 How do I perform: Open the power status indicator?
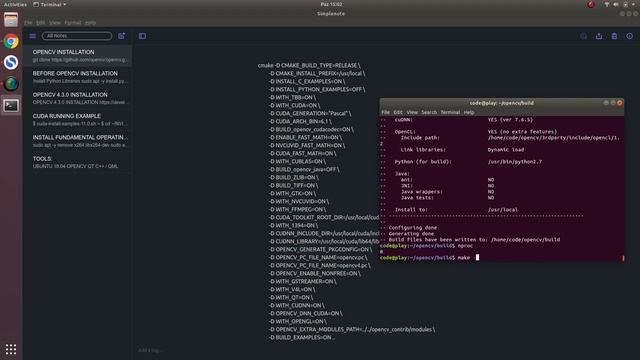point(626,4)
